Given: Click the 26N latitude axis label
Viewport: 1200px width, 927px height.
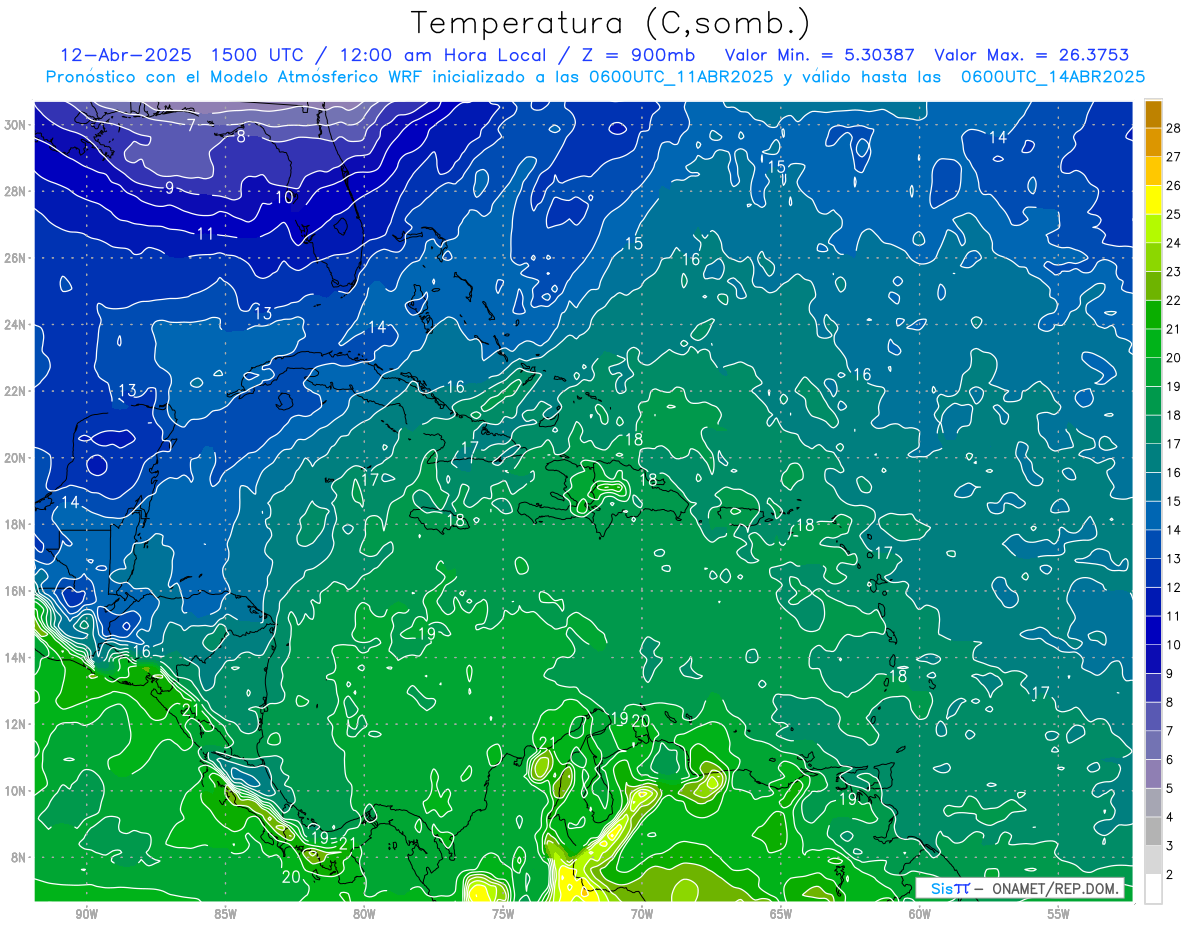Looking at the screenshot, I should tap(17, 258).
